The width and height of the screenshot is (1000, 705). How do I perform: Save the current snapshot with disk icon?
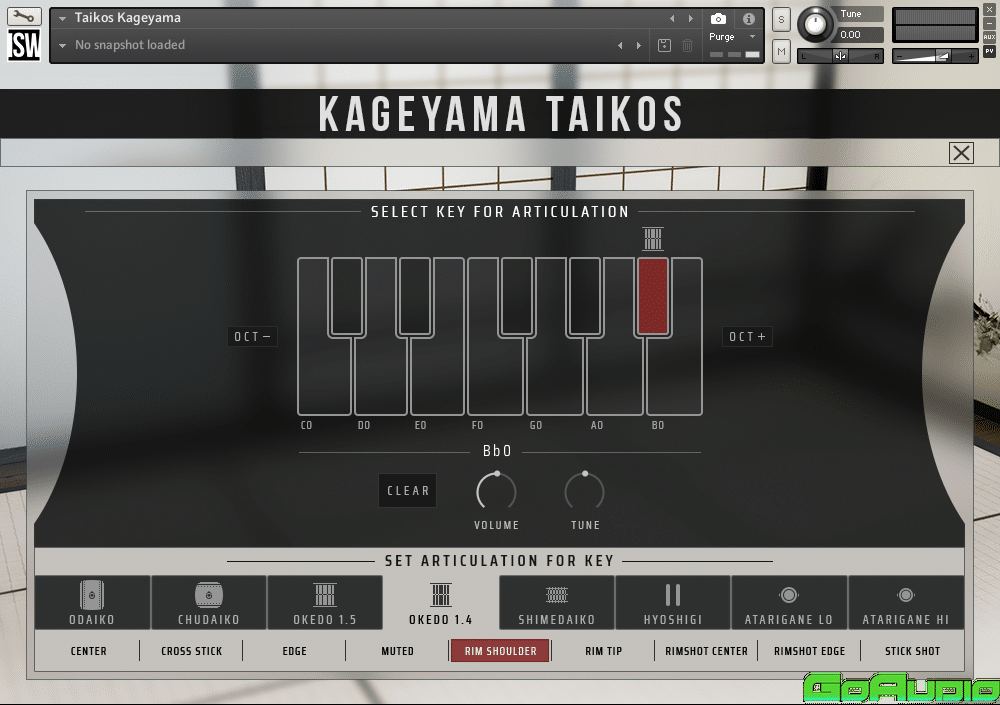click(664, 45)
